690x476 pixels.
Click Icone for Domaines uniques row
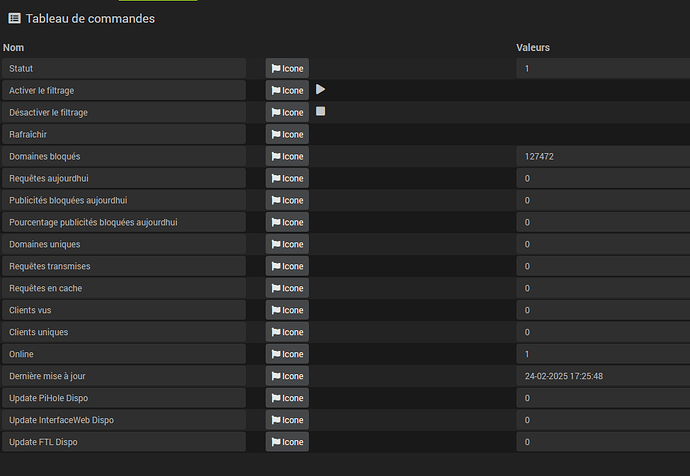(x=287, y=244)
